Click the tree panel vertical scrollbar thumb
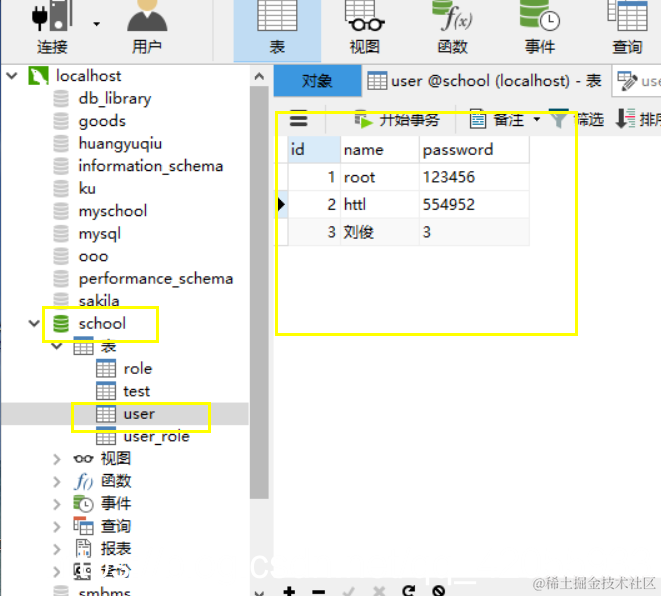Viewport: 661px width, 596px height. pos(259,293)
